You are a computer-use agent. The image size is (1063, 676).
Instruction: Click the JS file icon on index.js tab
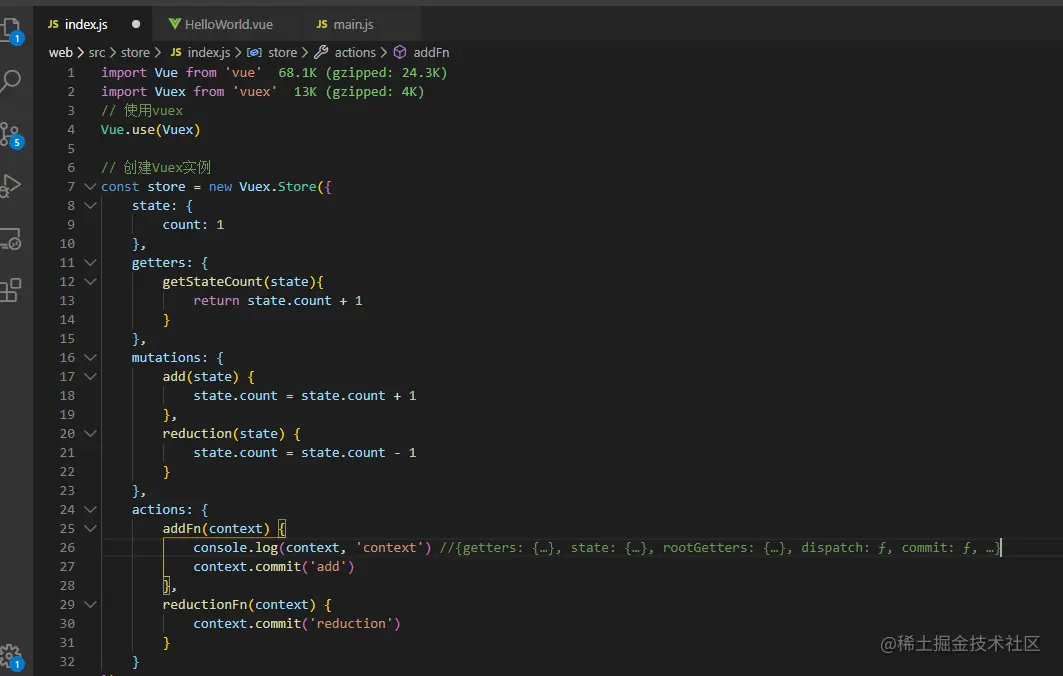pyautogui.click(x=53, y=24)
